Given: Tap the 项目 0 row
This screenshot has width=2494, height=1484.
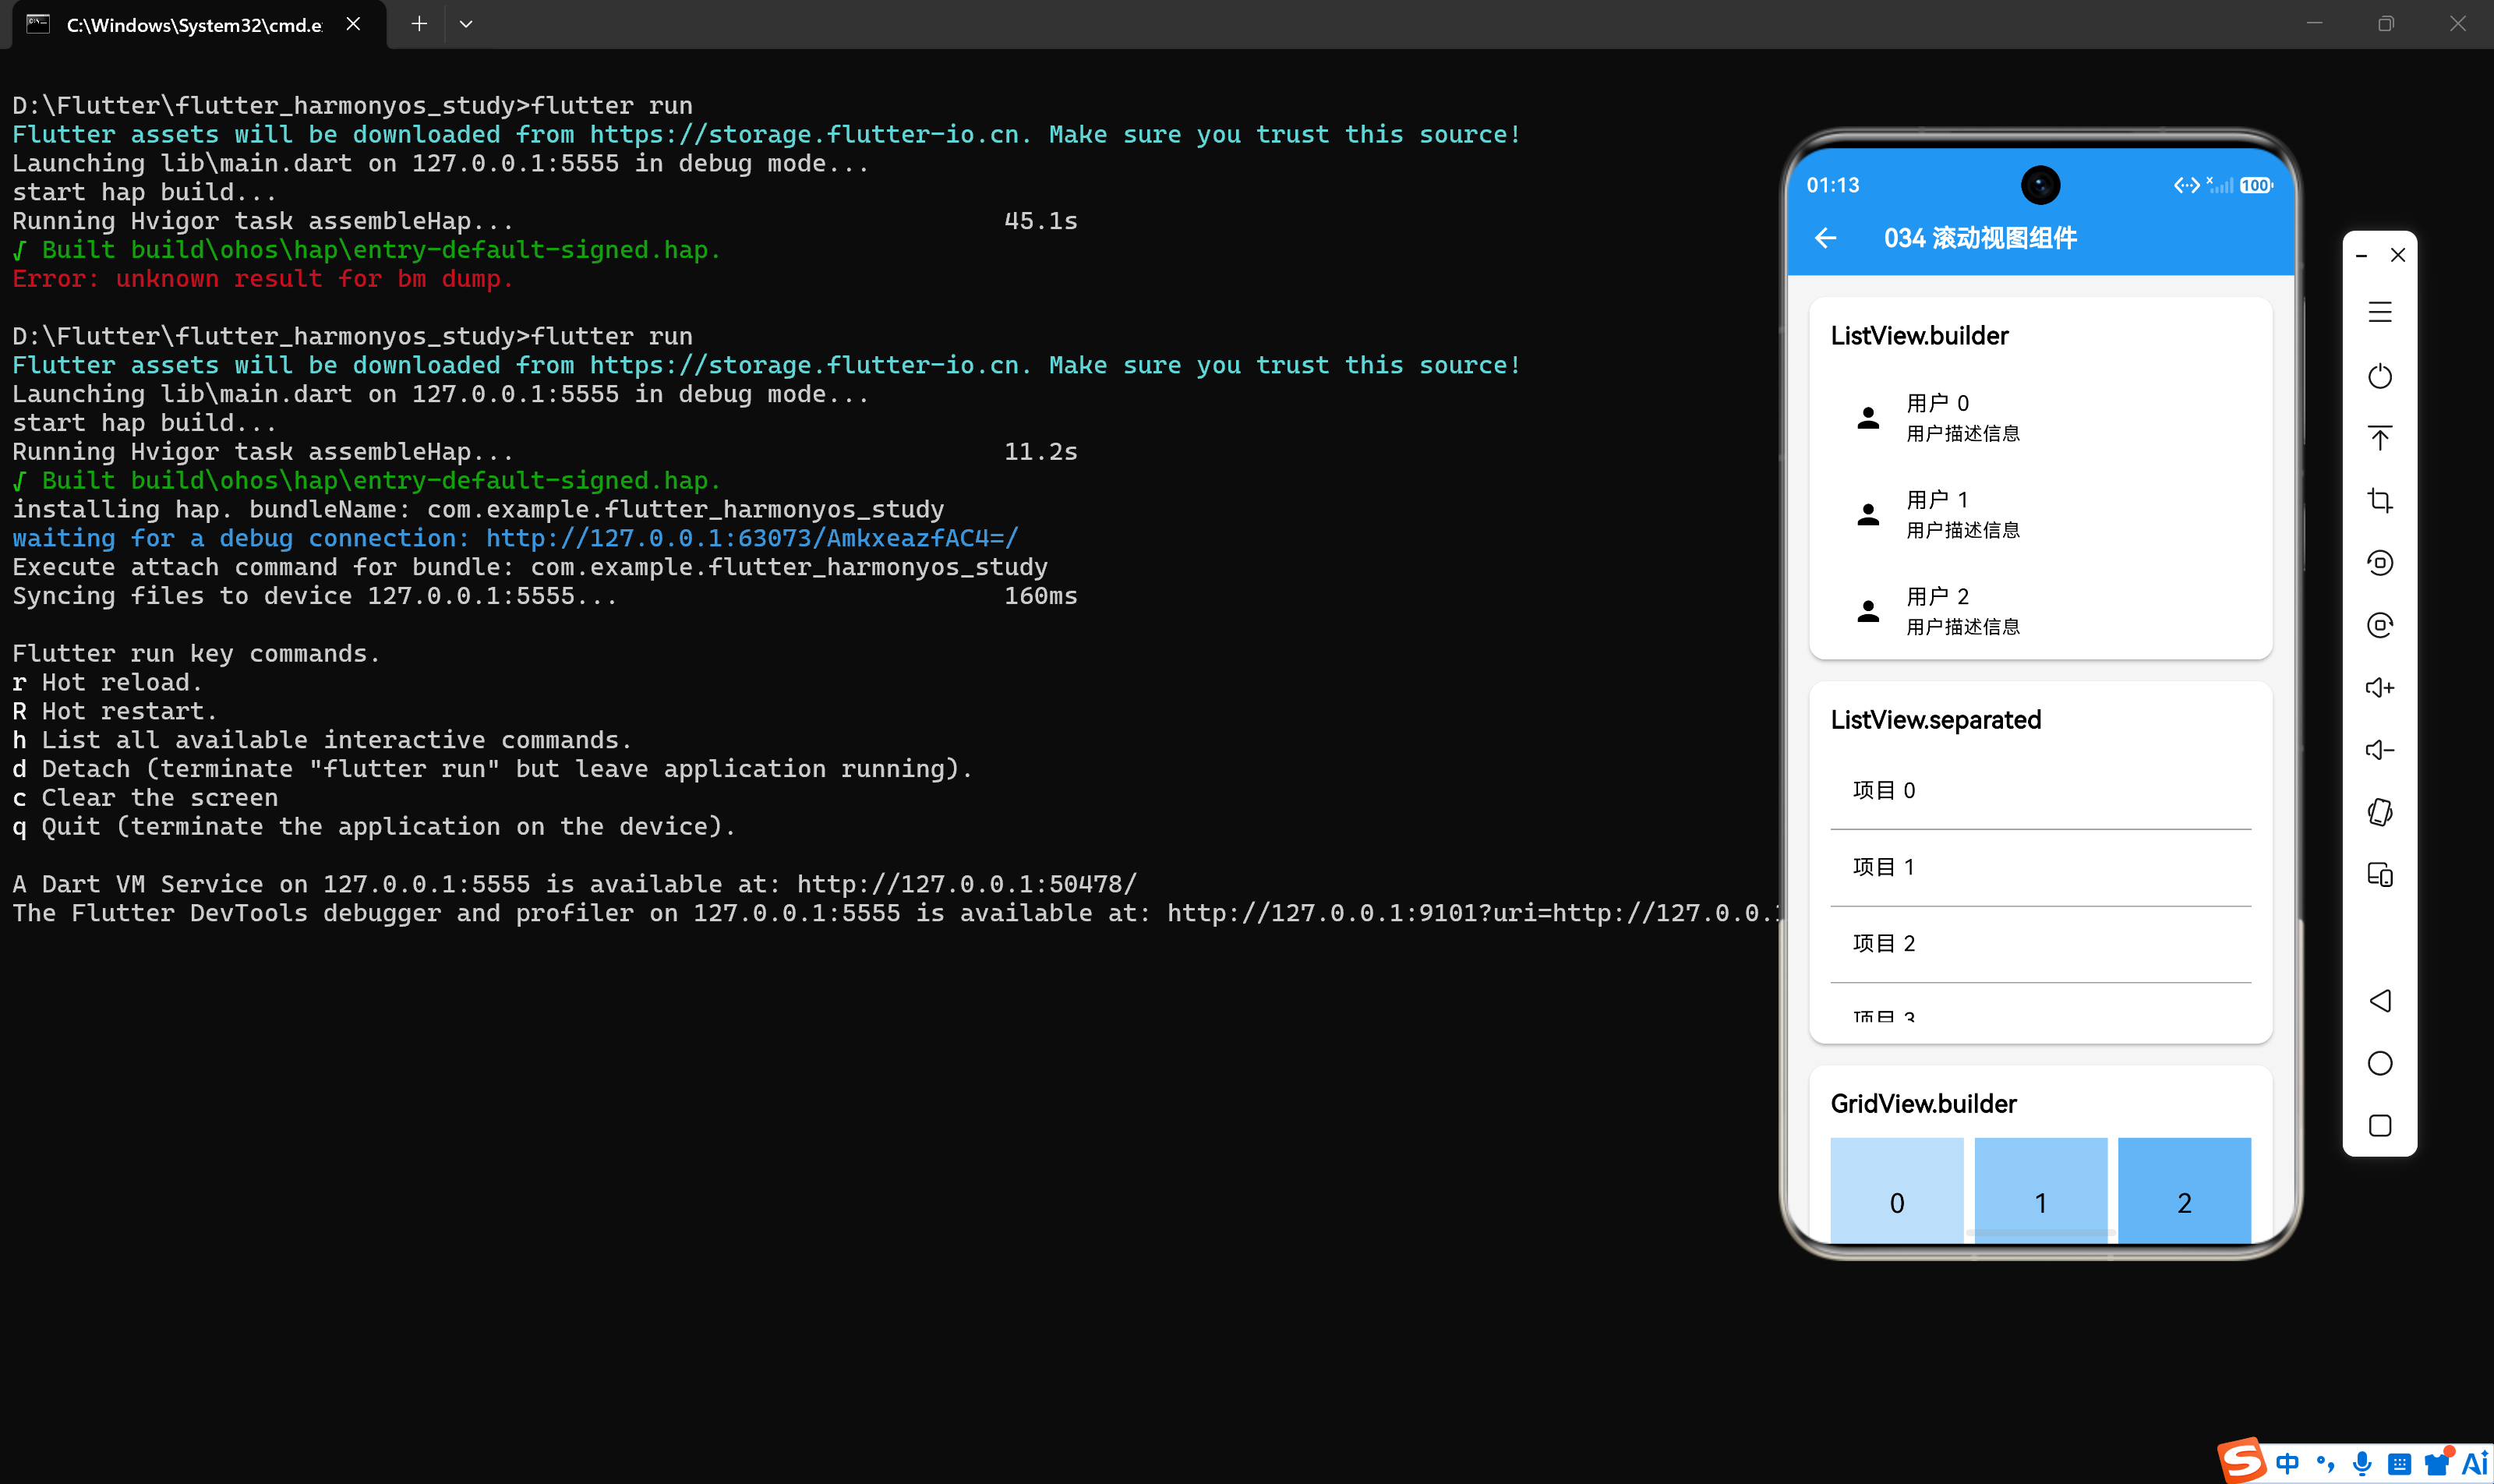Looking at the screenshot, I should [2040, 791].
